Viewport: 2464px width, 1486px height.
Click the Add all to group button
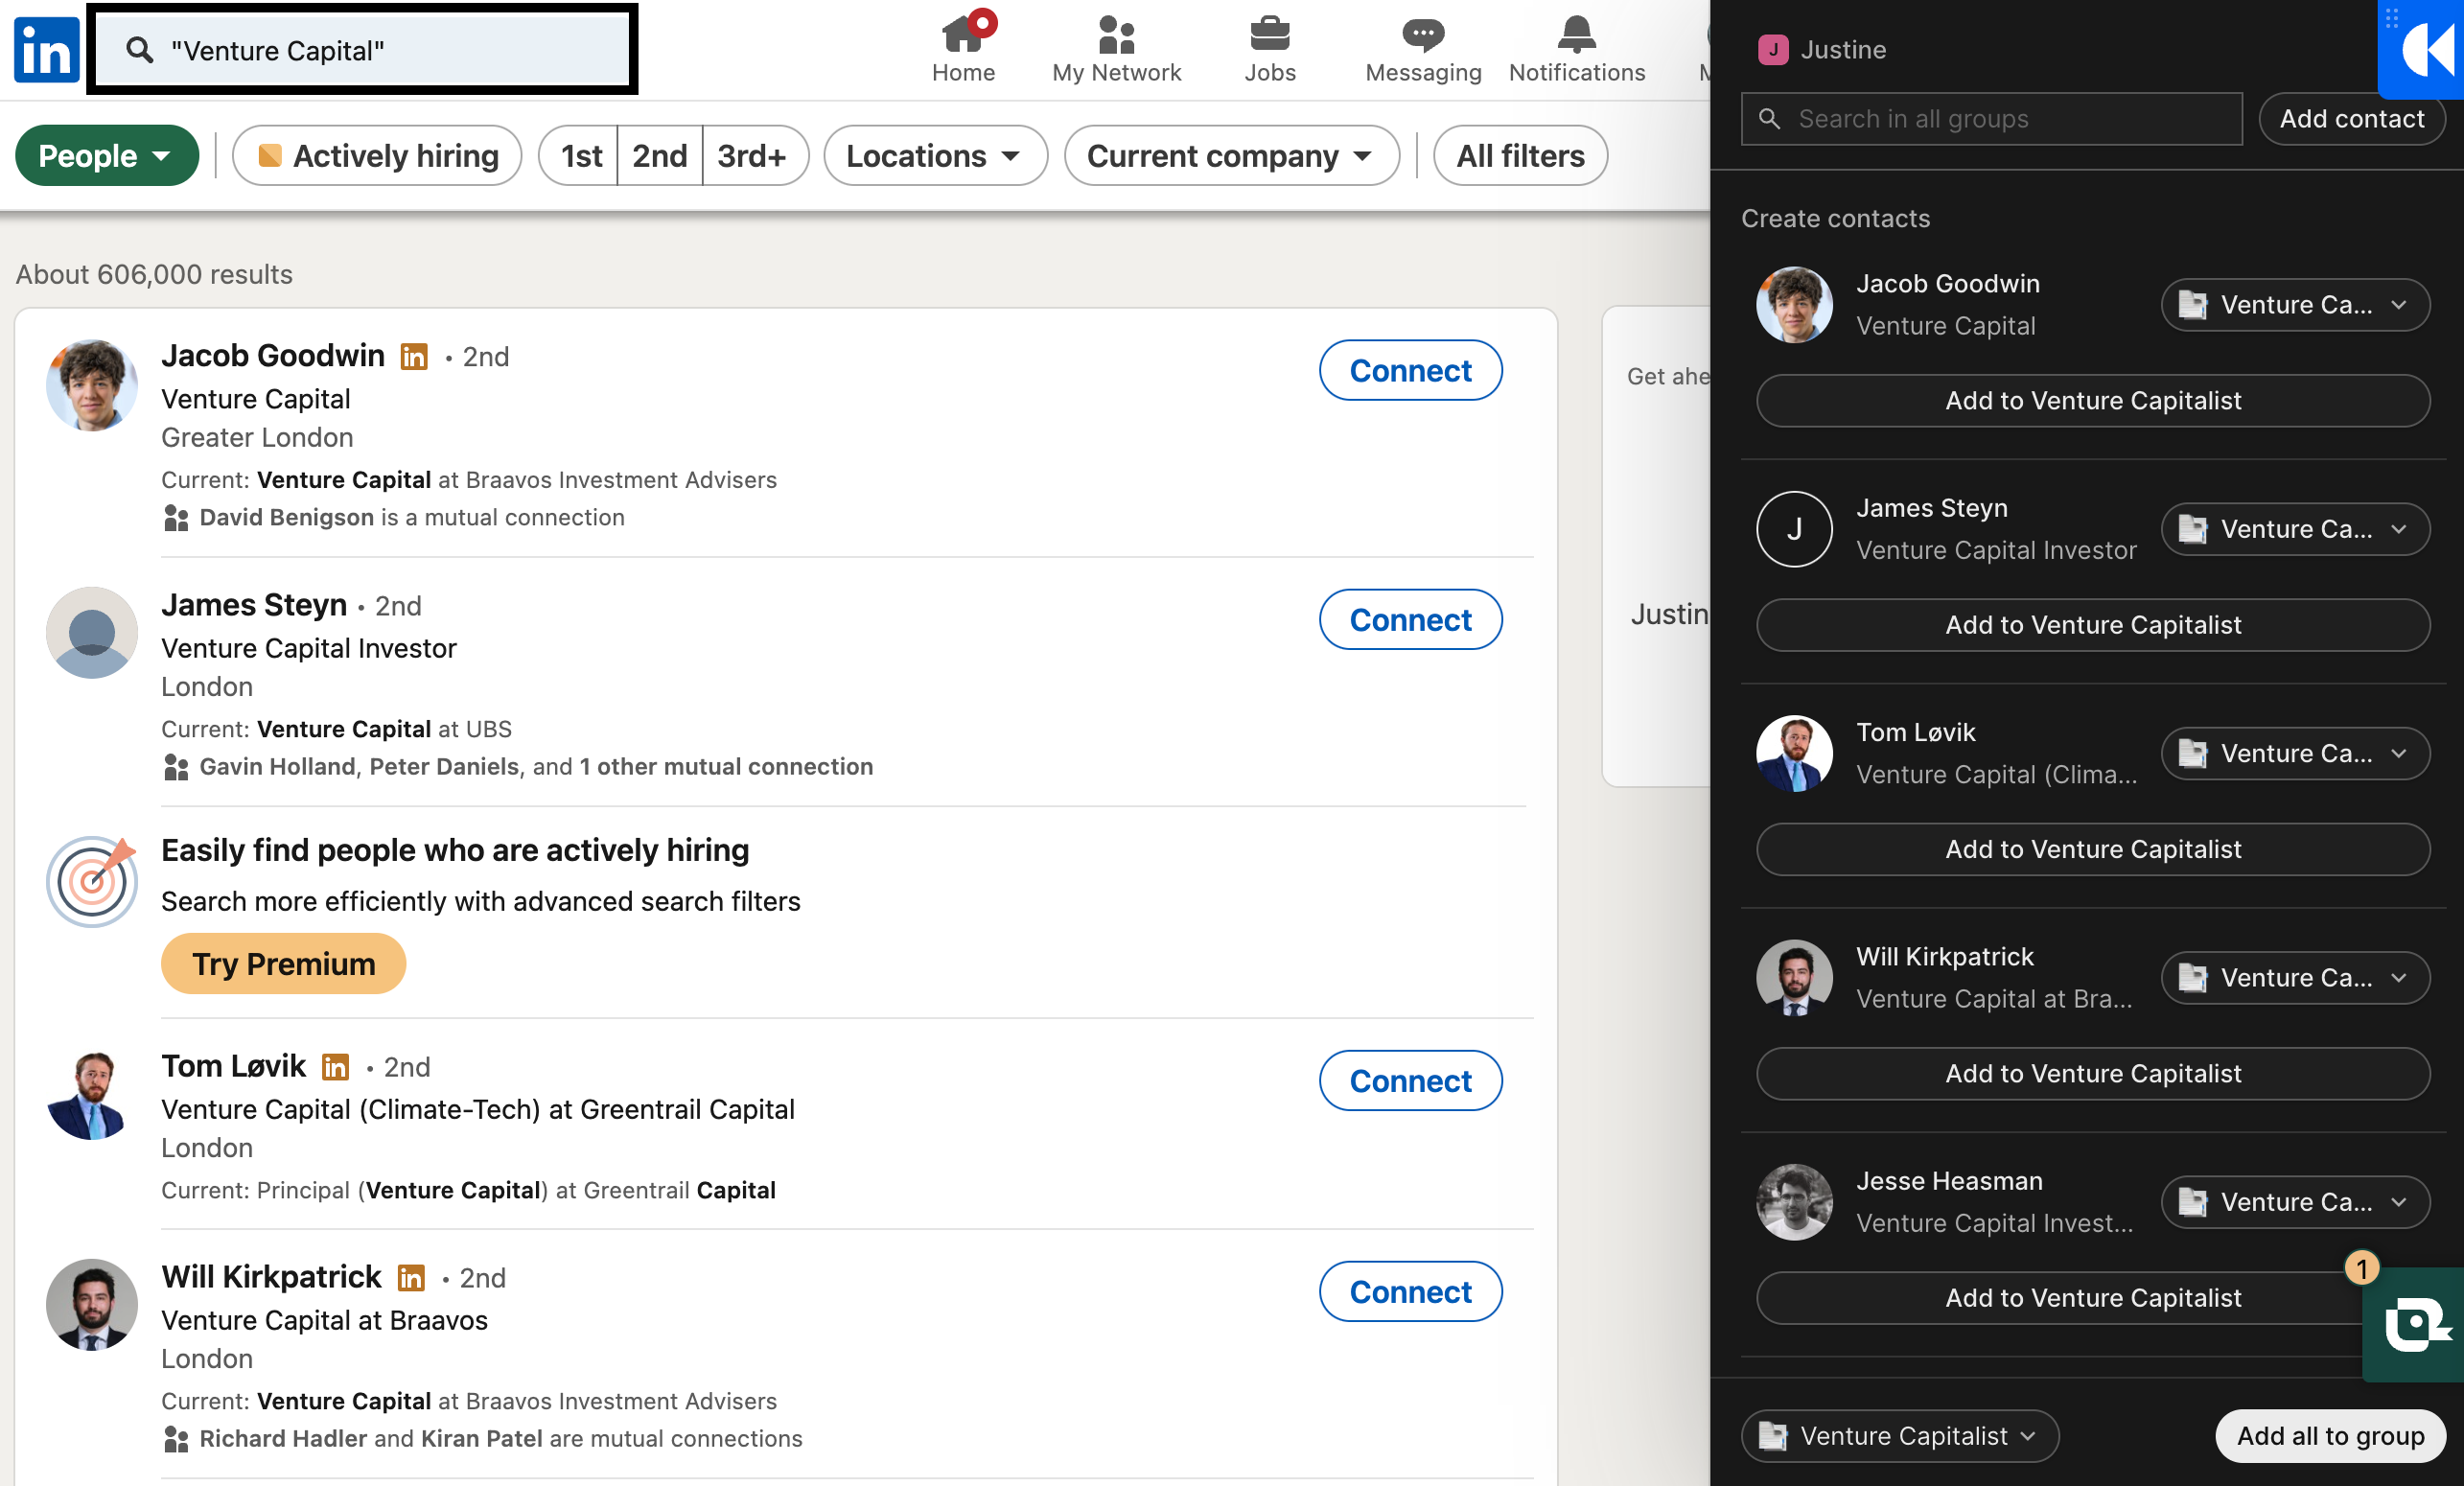(2329, 1436)
